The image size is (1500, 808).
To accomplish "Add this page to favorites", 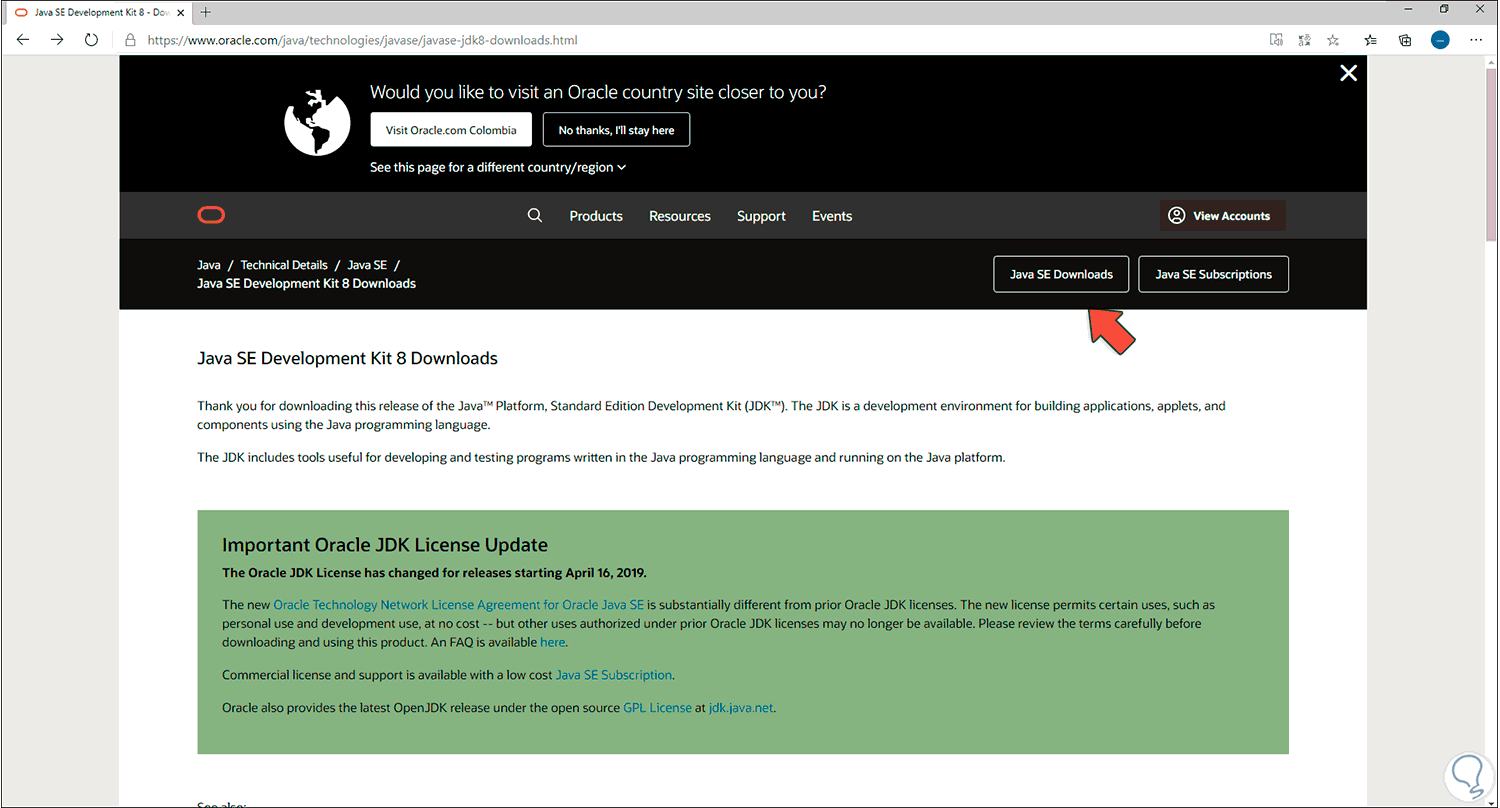I will point(1333,40).
